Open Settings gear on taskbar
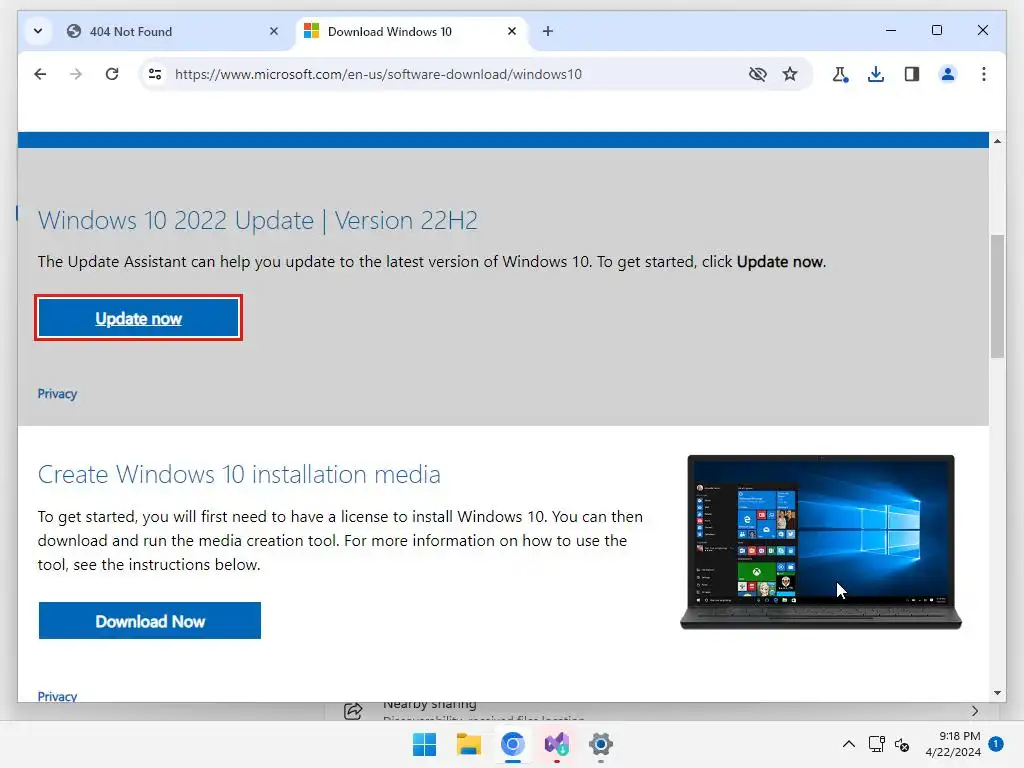This screenshot has width=1024, height=768. point(601,744)
